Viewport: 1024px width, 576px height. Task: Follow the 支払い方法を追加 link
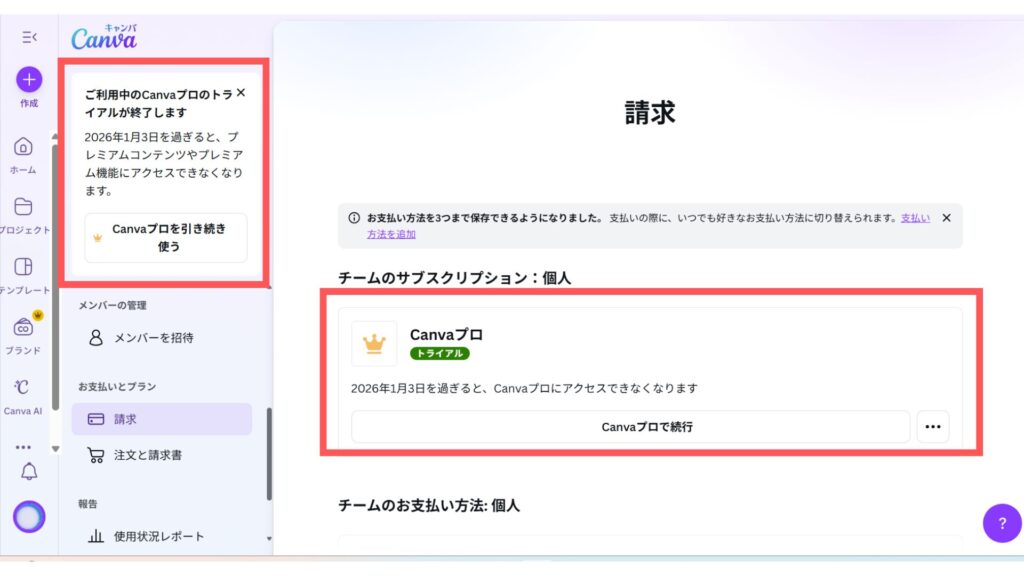pyautogui.click(x=391, y=235)
